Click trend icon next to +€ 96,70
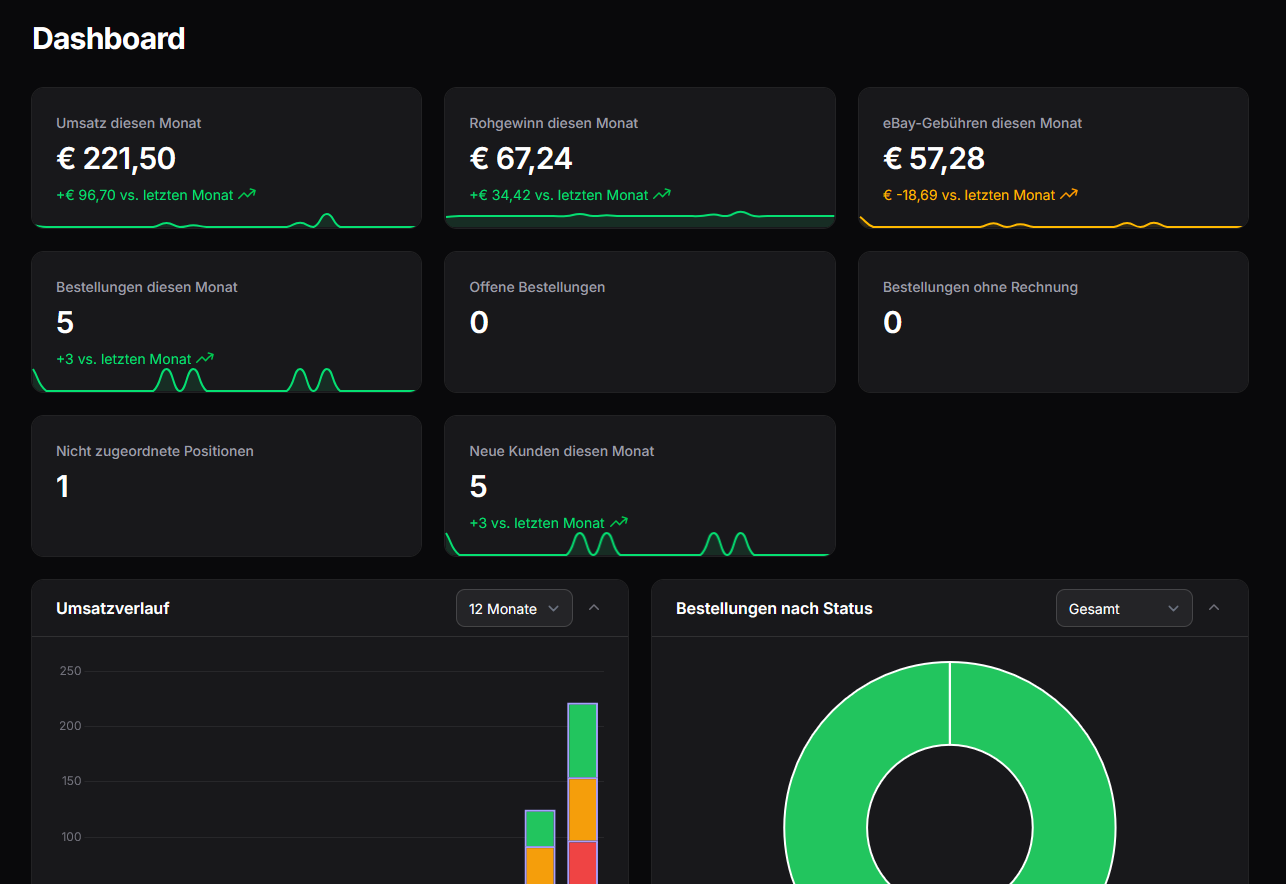The image size is (1286, 884). pyautogui.click(x=247, y=194)
